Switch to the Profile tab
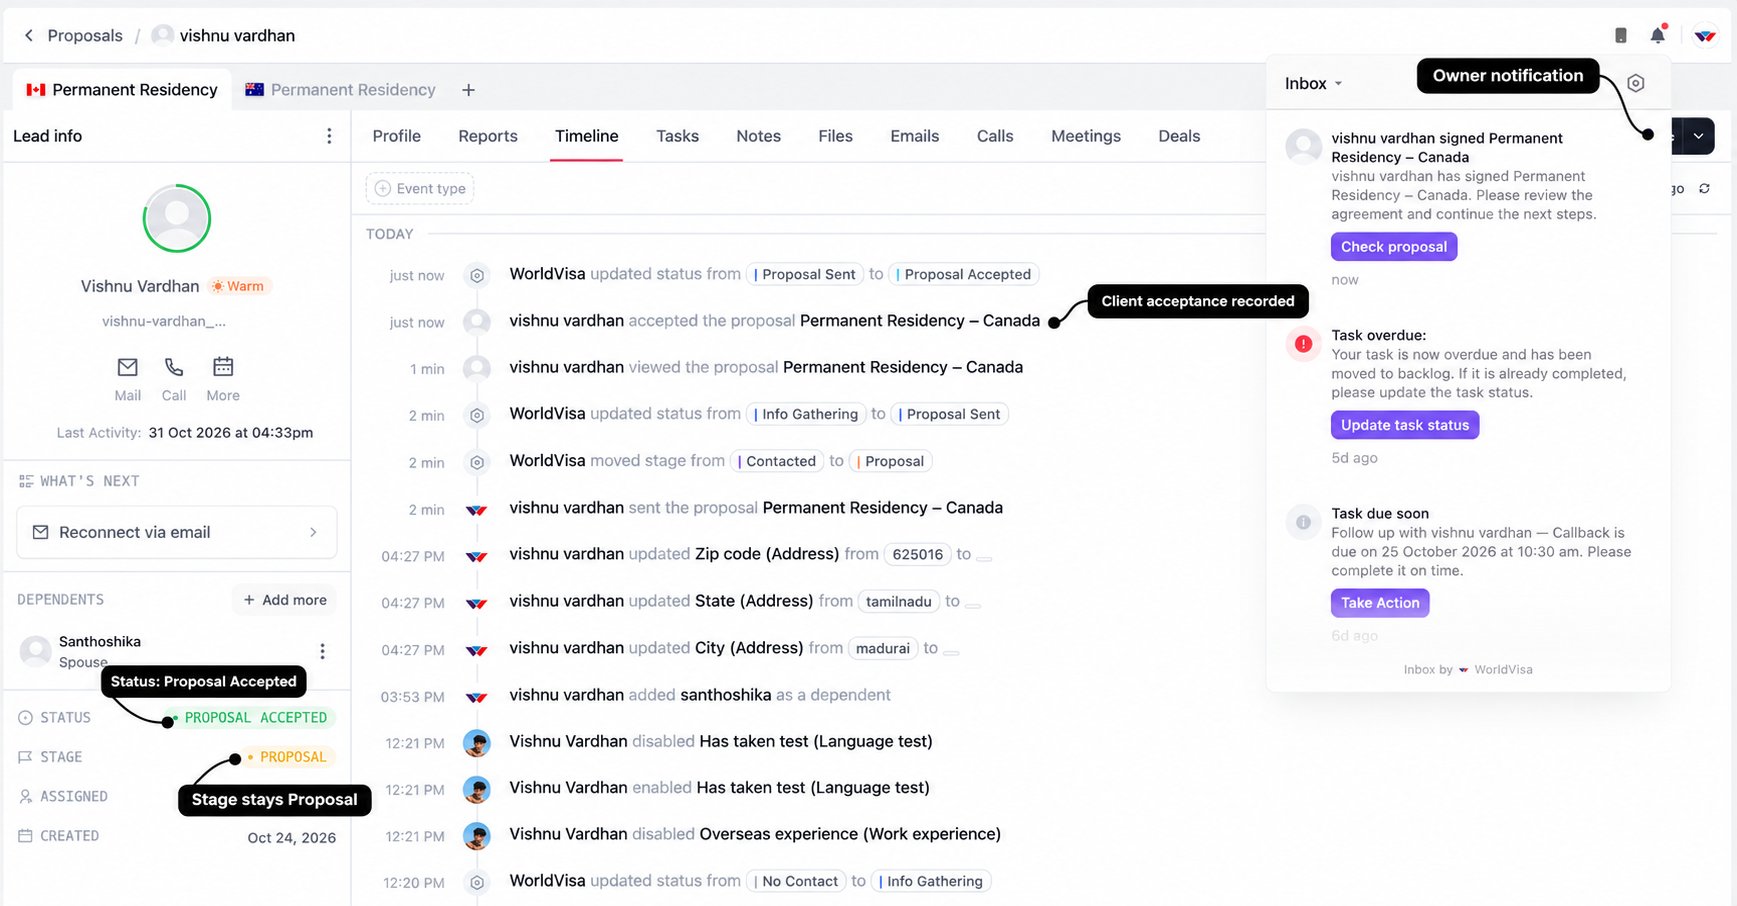The image size is (1737, 906). tap(397, 136)
